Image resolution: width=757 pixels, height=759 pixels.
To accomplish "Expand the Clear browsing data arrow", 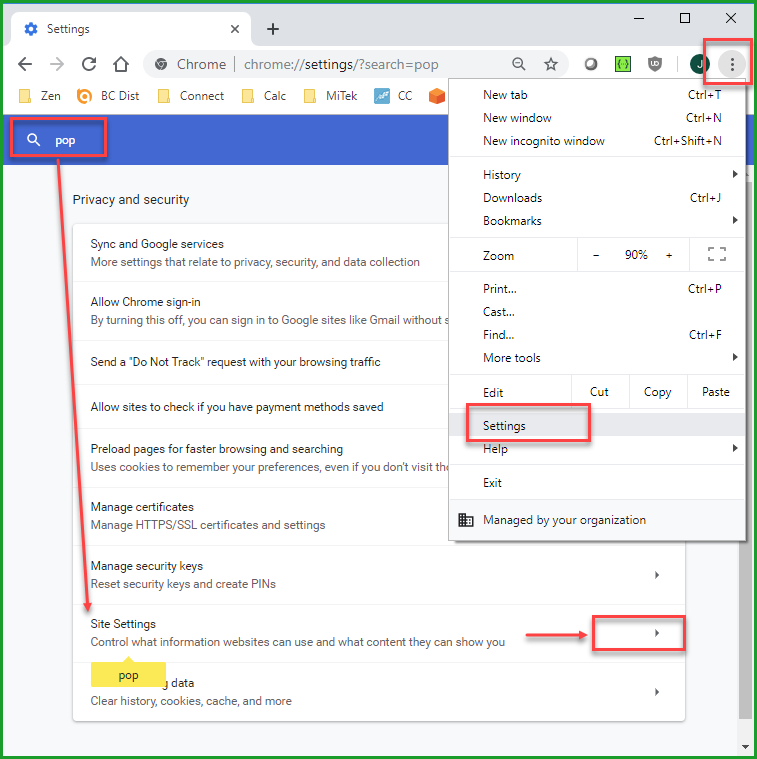I will click(x=657, y=692).
